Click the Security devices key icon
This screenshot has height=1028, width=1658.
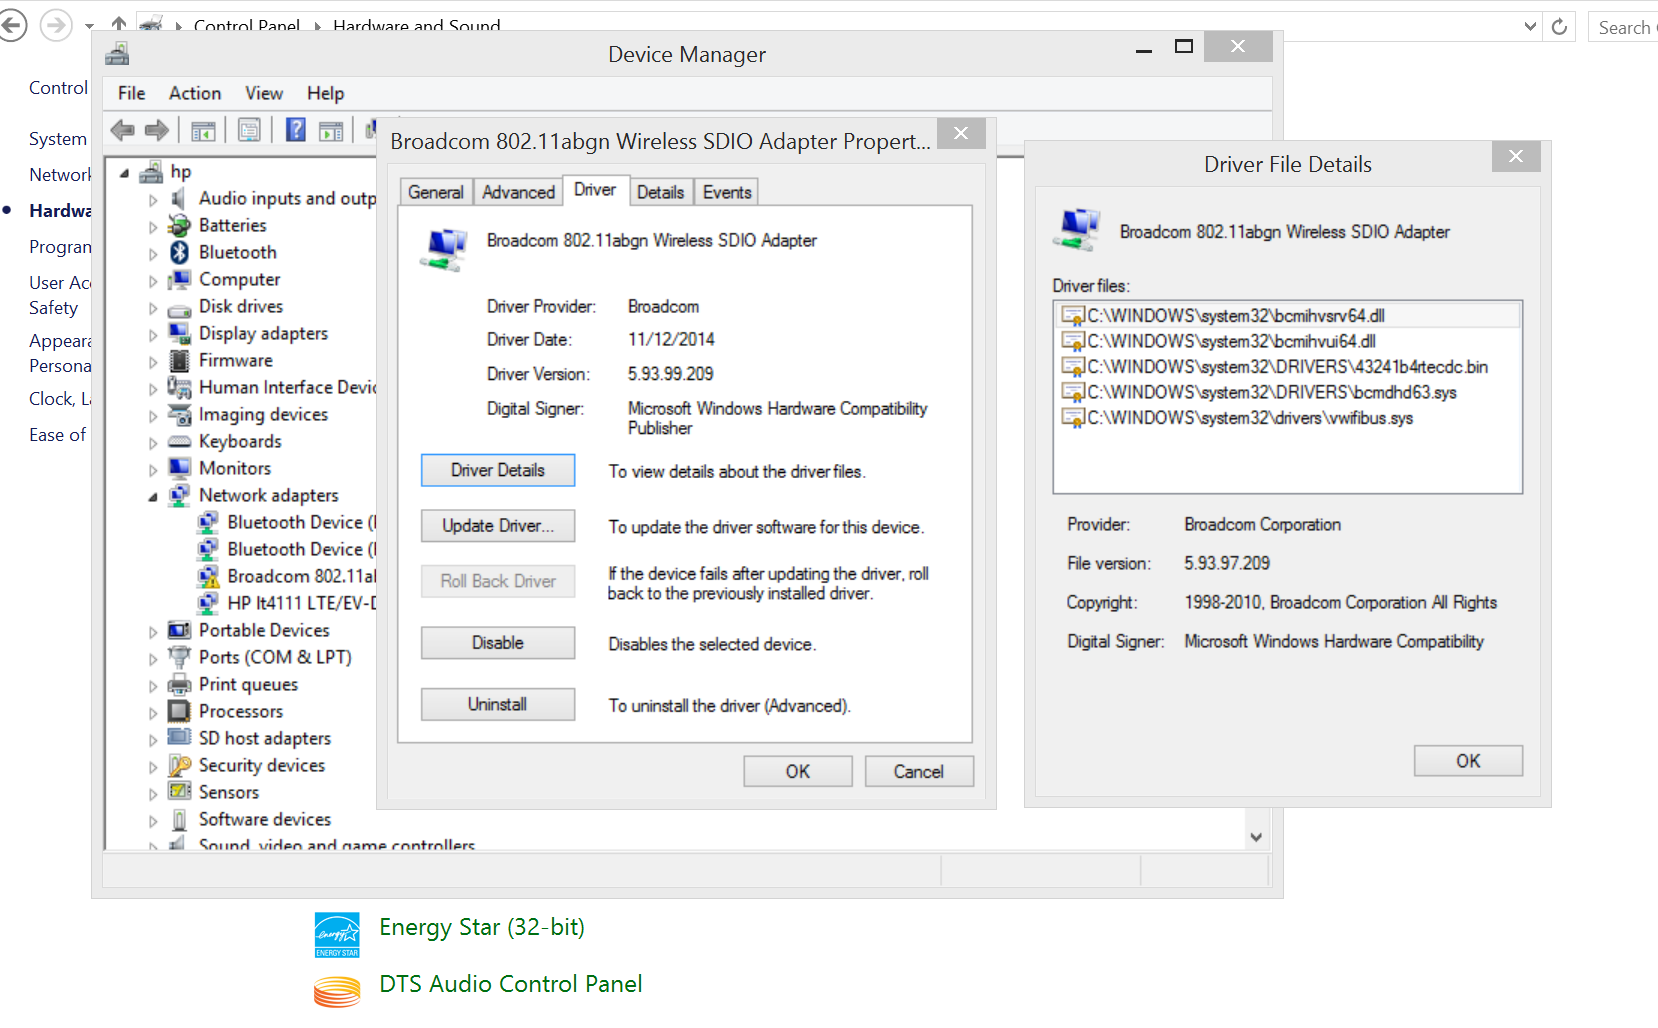tap(179, 765)
